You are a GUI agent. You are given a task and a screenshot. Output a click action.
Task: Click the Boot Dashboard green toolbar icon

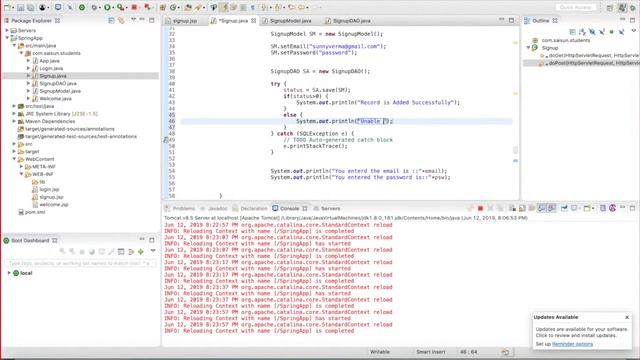[x=82, y=7]
